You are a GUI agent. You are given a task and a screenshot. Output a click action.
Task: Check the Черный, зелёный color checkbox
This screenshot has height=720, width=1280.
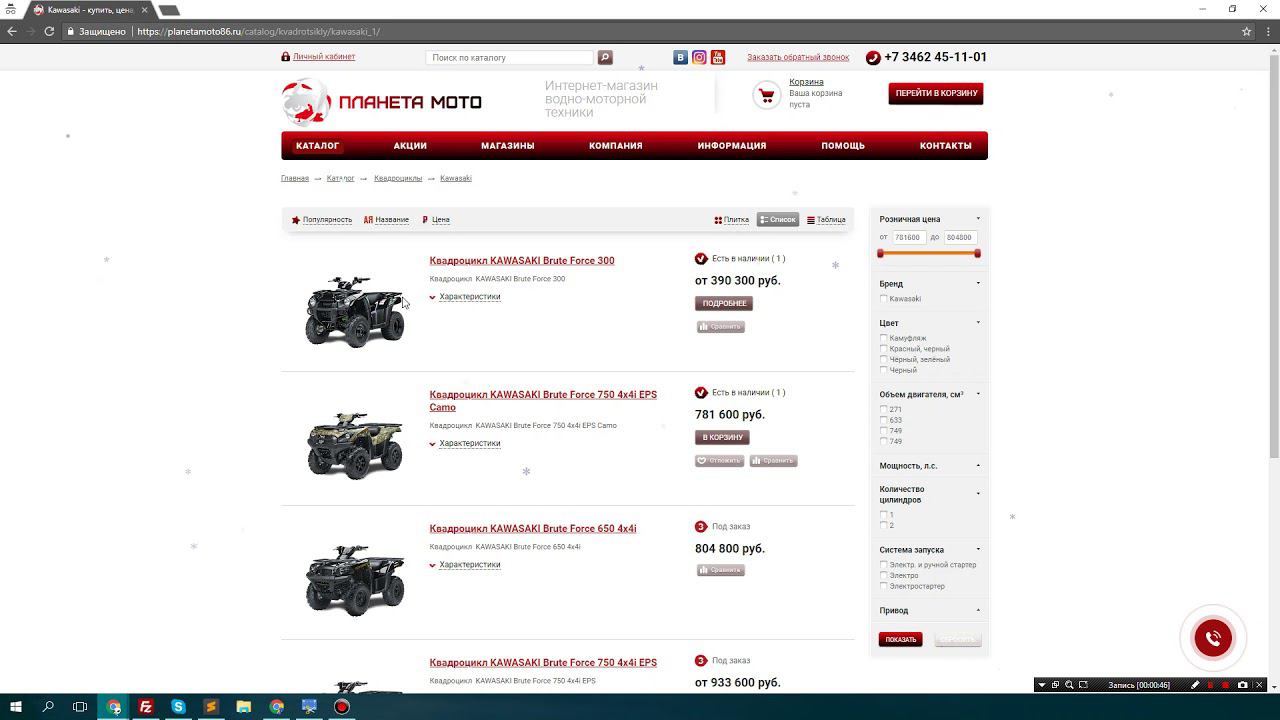(x=884, y=360)
